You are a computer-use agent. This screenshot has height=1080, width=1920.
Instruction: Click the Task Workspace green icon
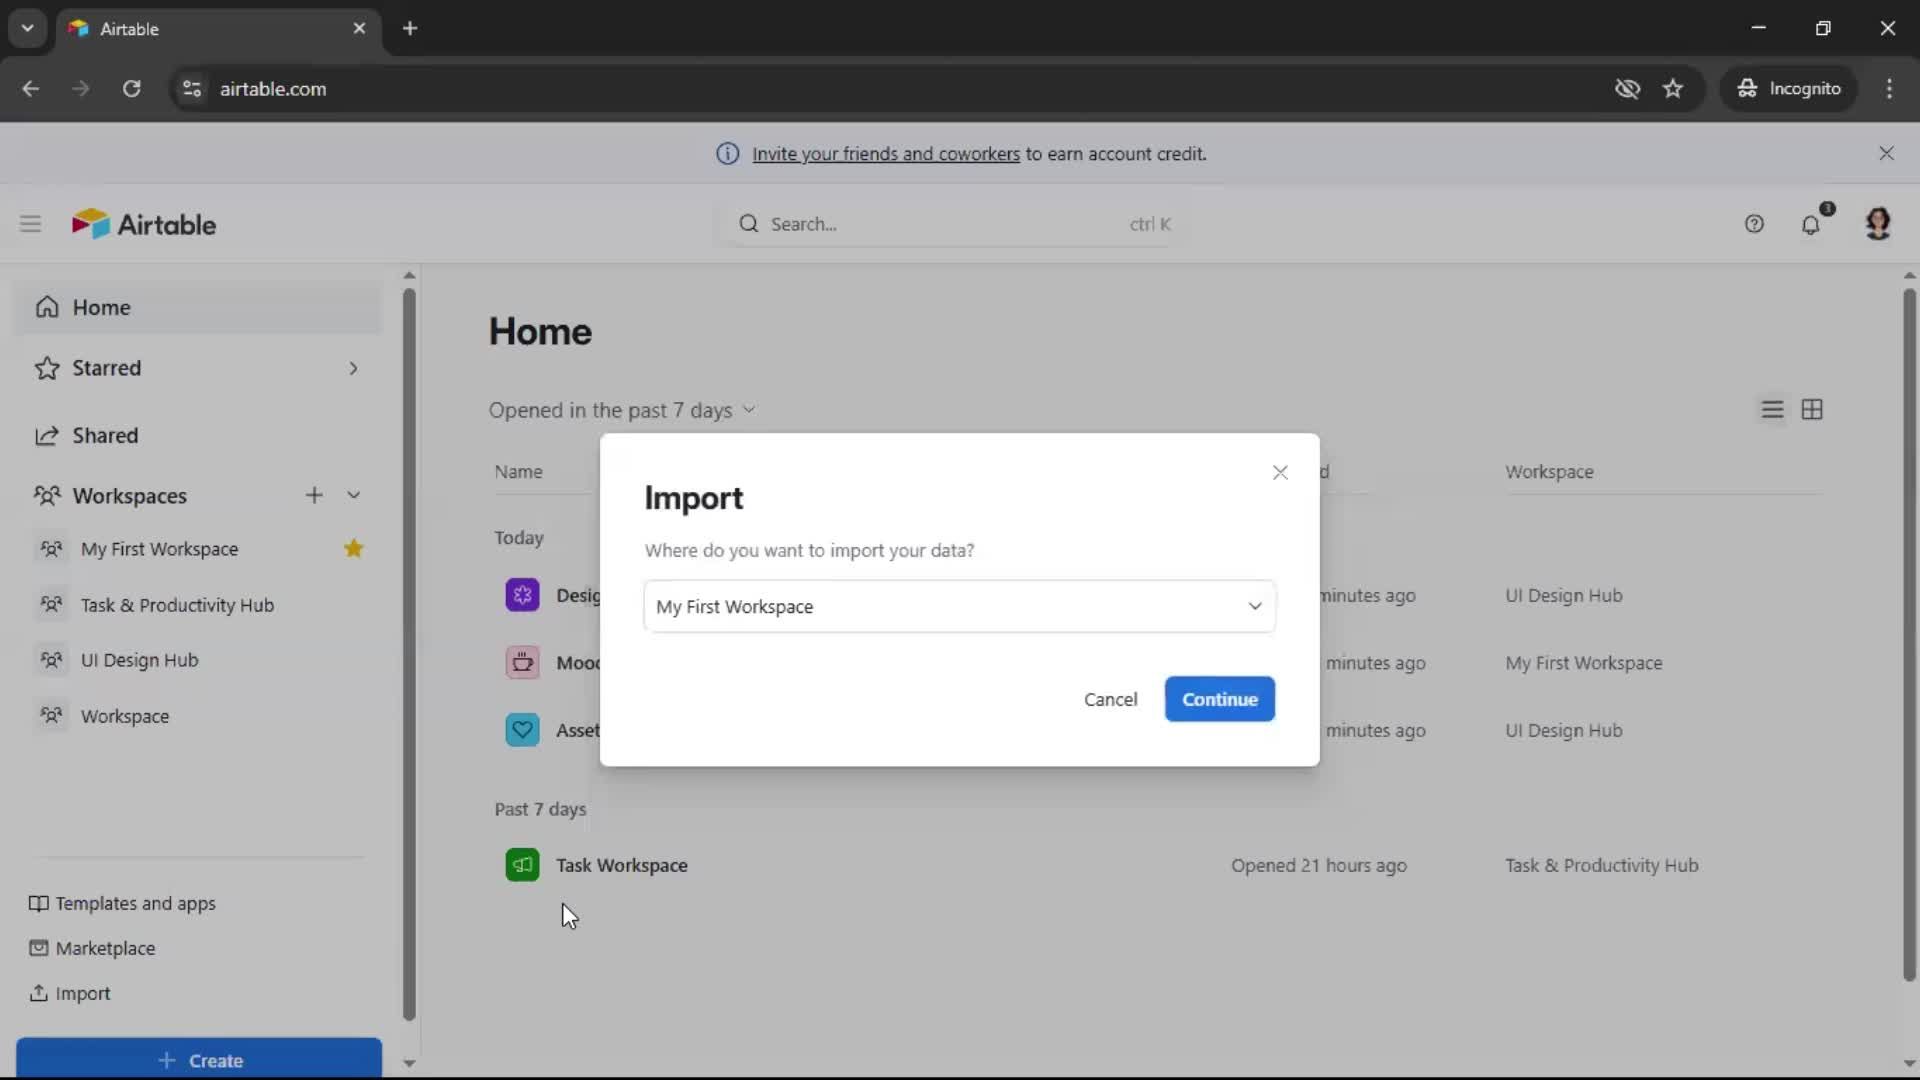[522, 865]
